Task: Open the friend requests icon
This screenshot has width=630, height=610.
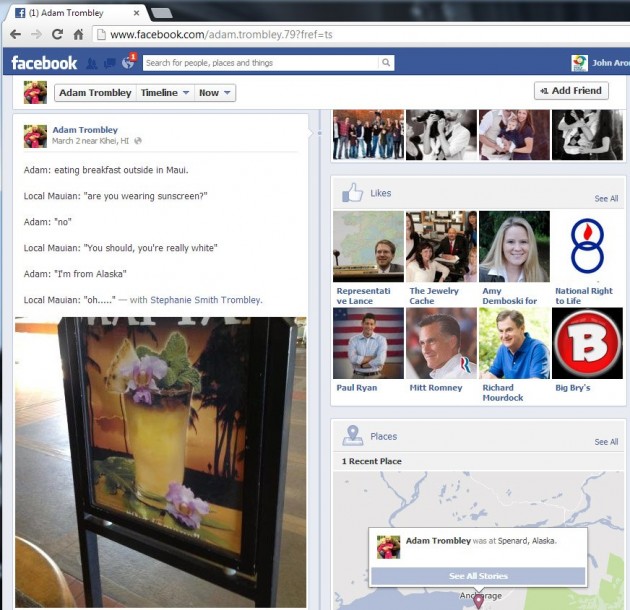Action: pos(92,63)
